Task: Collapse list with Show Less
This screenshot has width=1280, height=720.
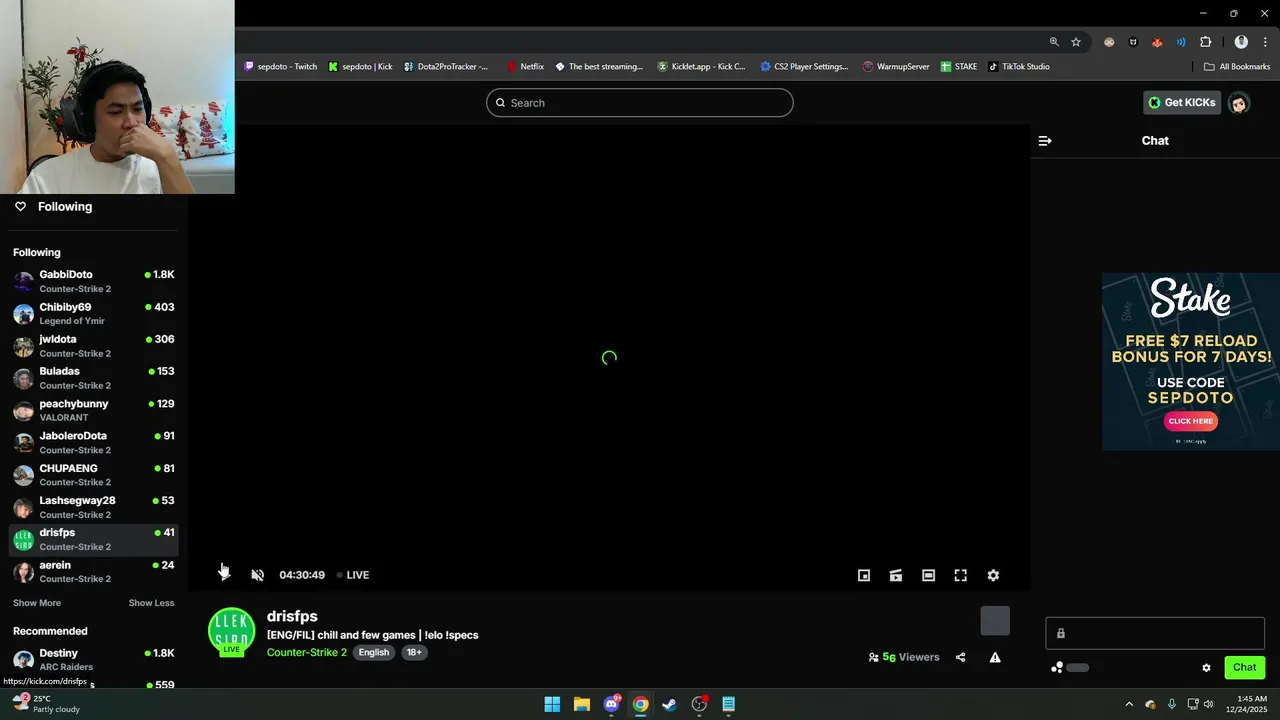Action: coord(151,603)
